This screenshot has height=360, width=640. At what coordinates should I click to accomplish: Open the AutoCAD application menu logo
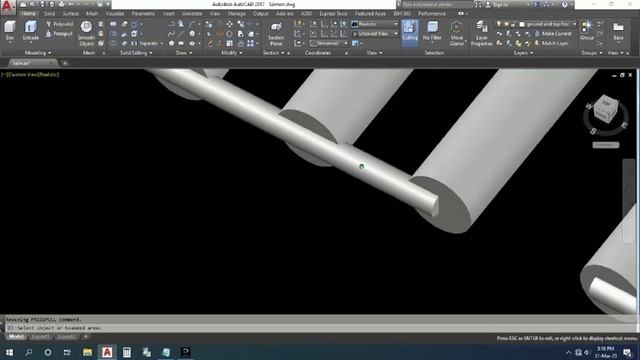tap(8, 7)
